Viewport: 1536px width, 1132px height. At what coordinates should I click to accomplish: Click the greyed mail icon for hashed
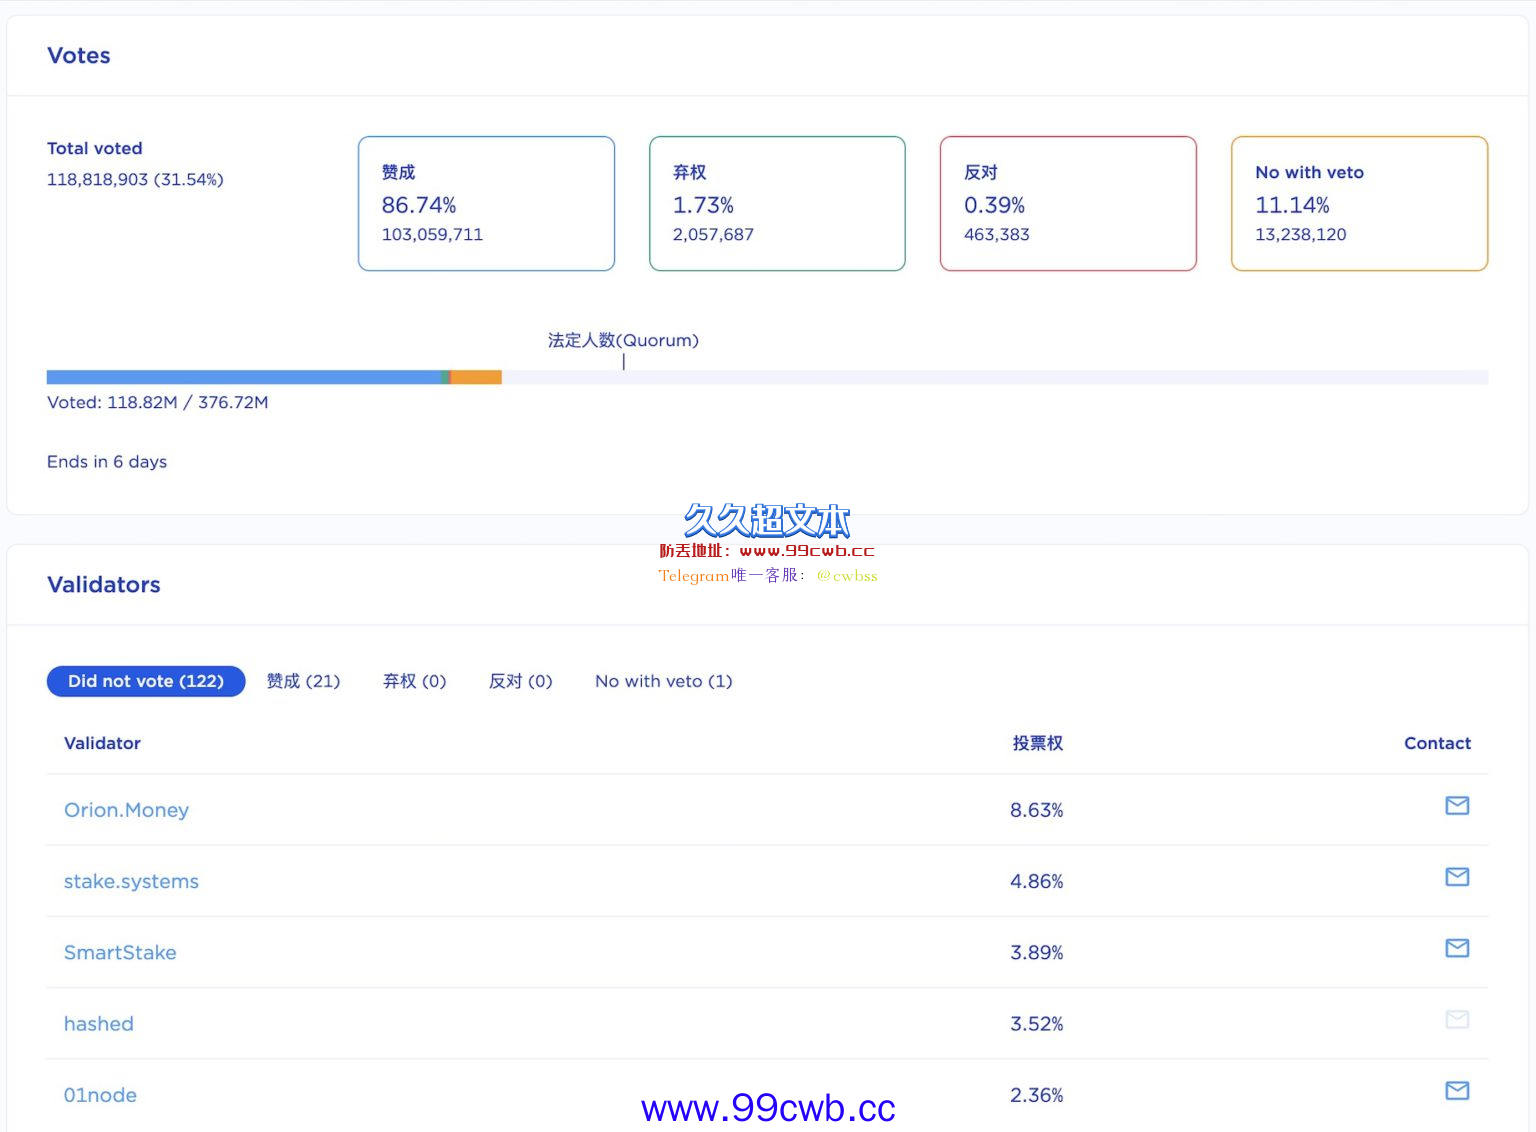click(1457, 1020)
